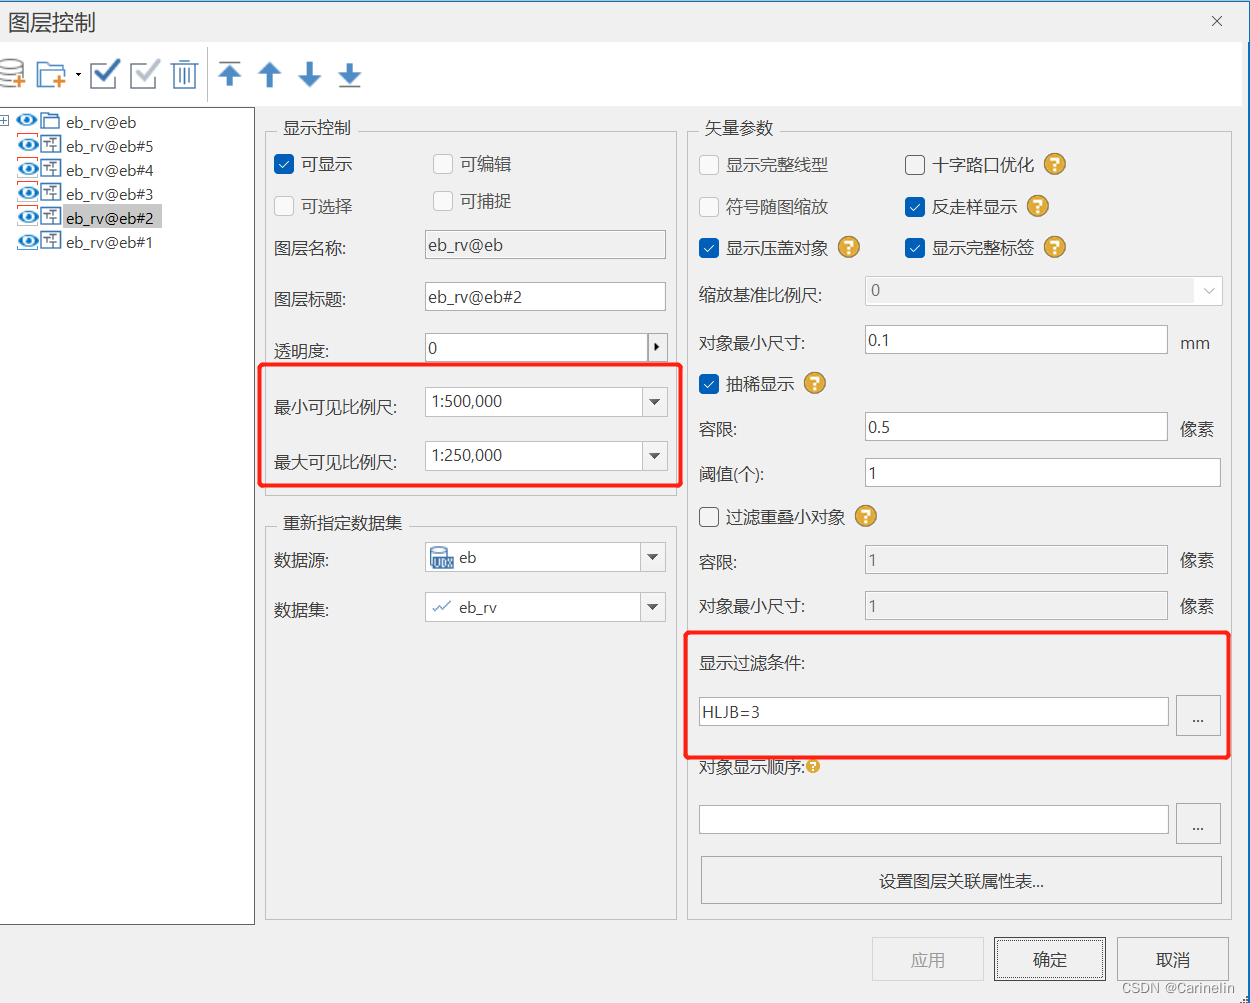
Task: Move layer to top with arrow icon
Action: (x=229, y=74)
